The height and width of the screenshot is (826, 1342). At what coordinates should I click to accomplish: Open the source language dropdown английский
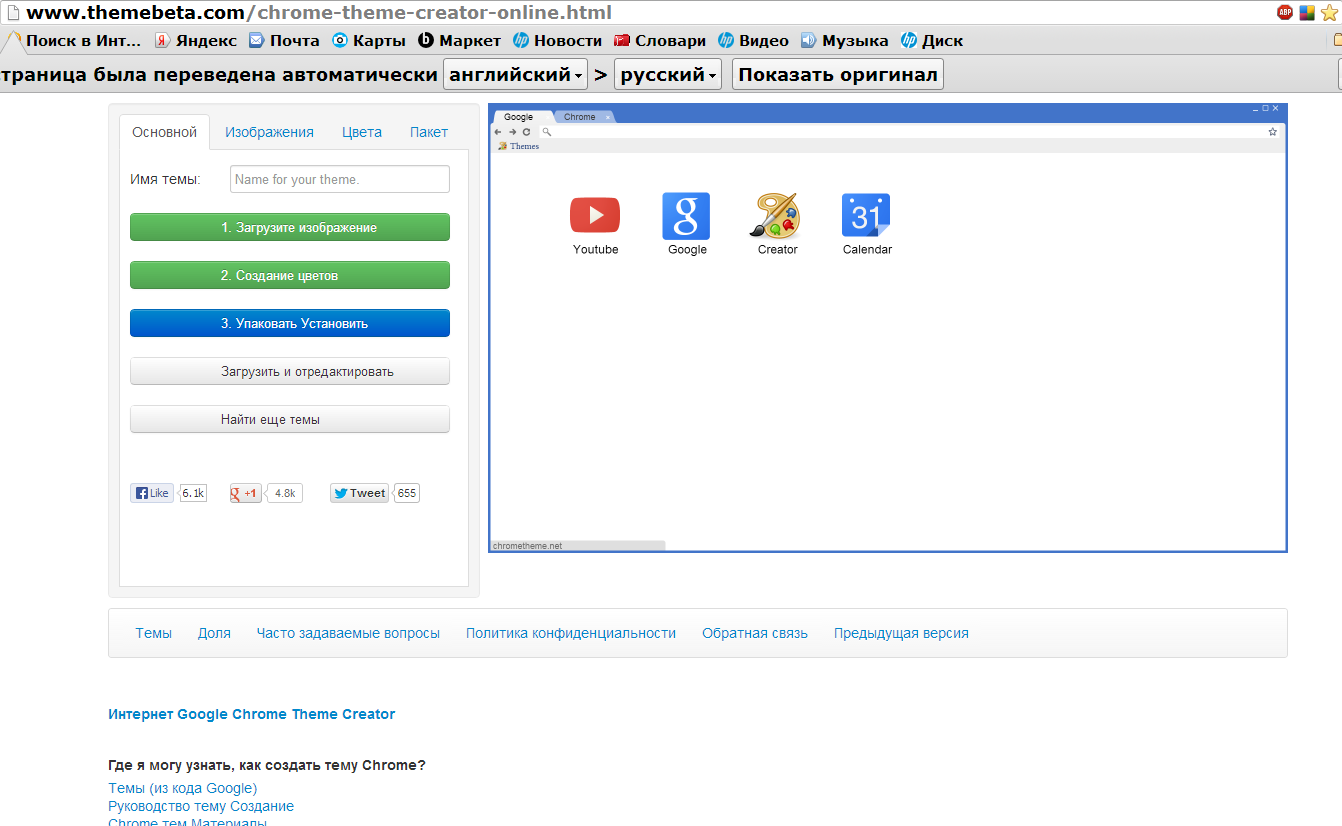coord(515,75)
